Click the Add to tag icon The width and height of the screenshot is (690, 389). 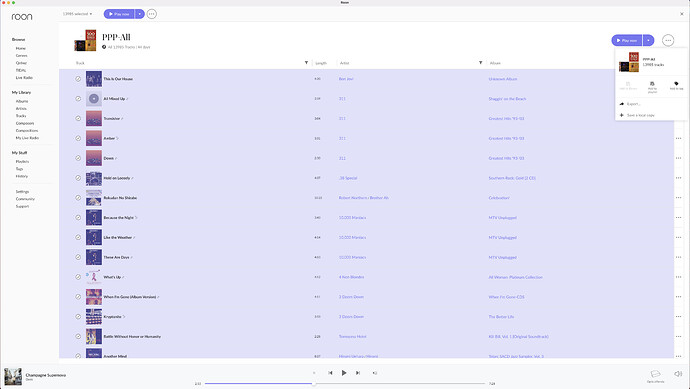(x=676, y=84)
